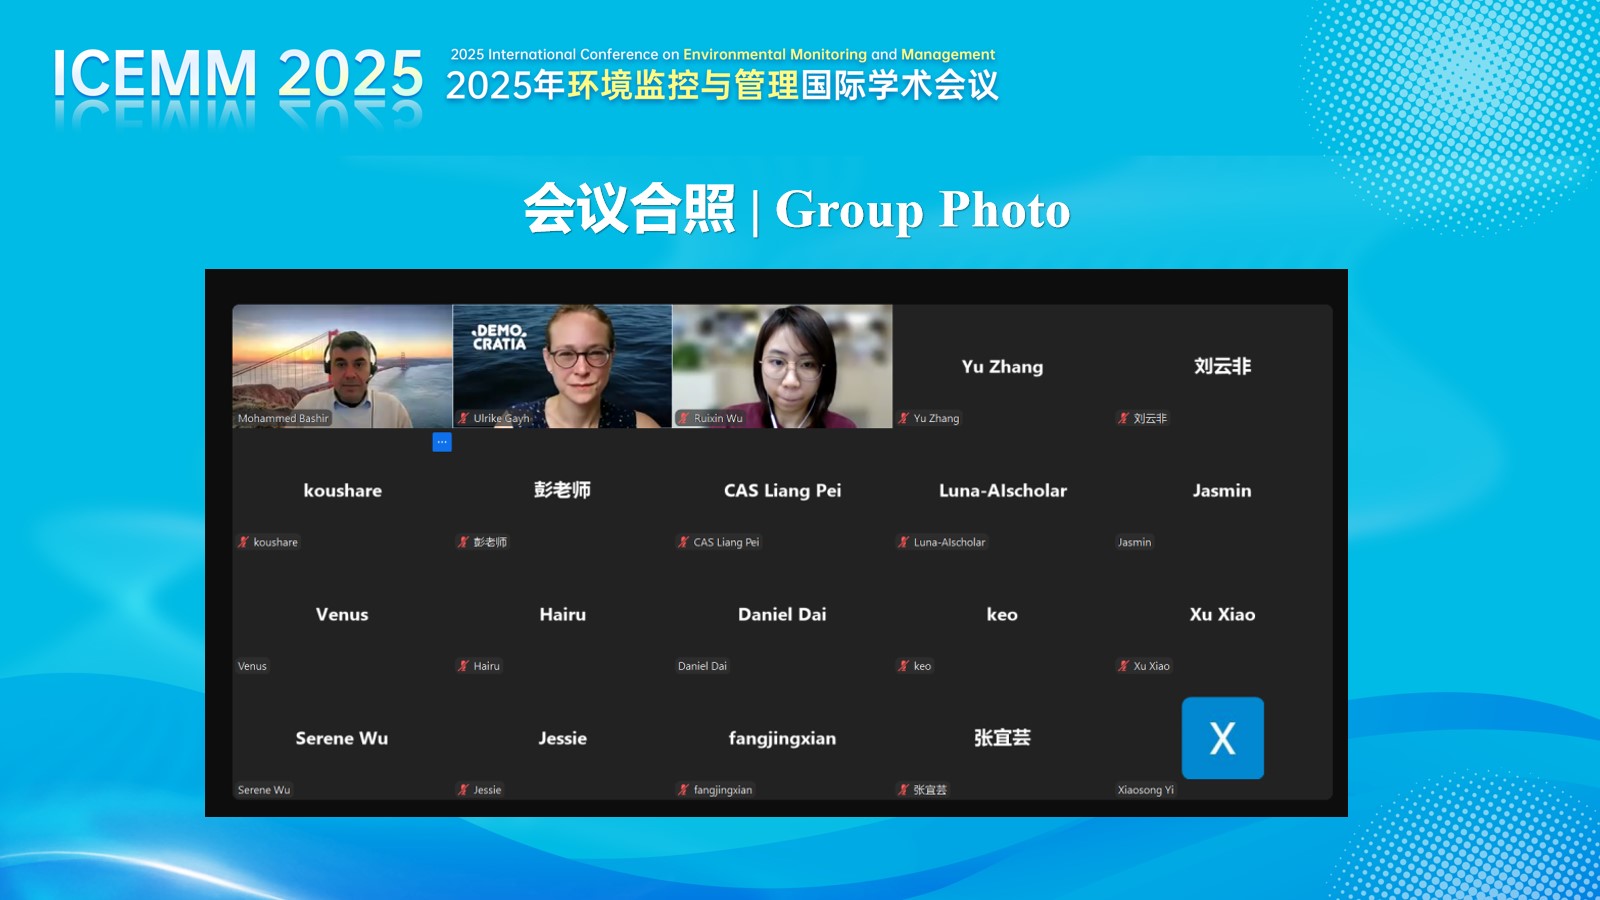Click muted mic icon on Yu Zhang's label
This screenshot has height=900, width=1600.
pyautogui.click(x=903, y=418)
